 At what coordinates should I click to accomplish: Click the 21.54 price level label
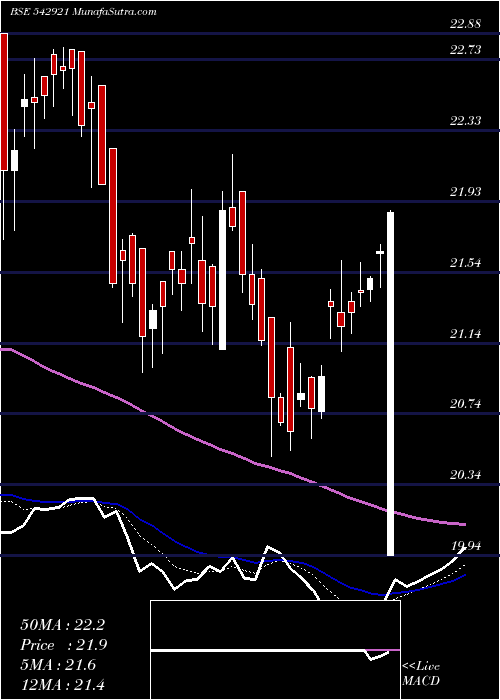click(x=466, y=262)
